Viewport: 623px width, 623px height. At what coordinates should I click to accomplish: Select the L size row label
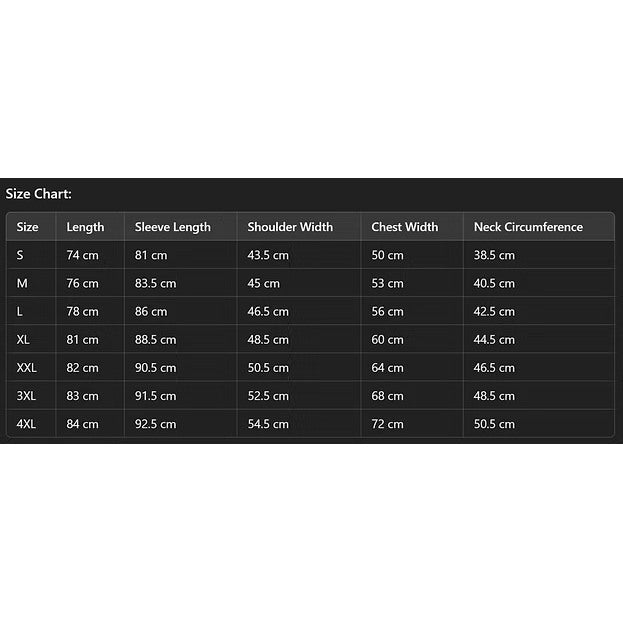[19, 312]
